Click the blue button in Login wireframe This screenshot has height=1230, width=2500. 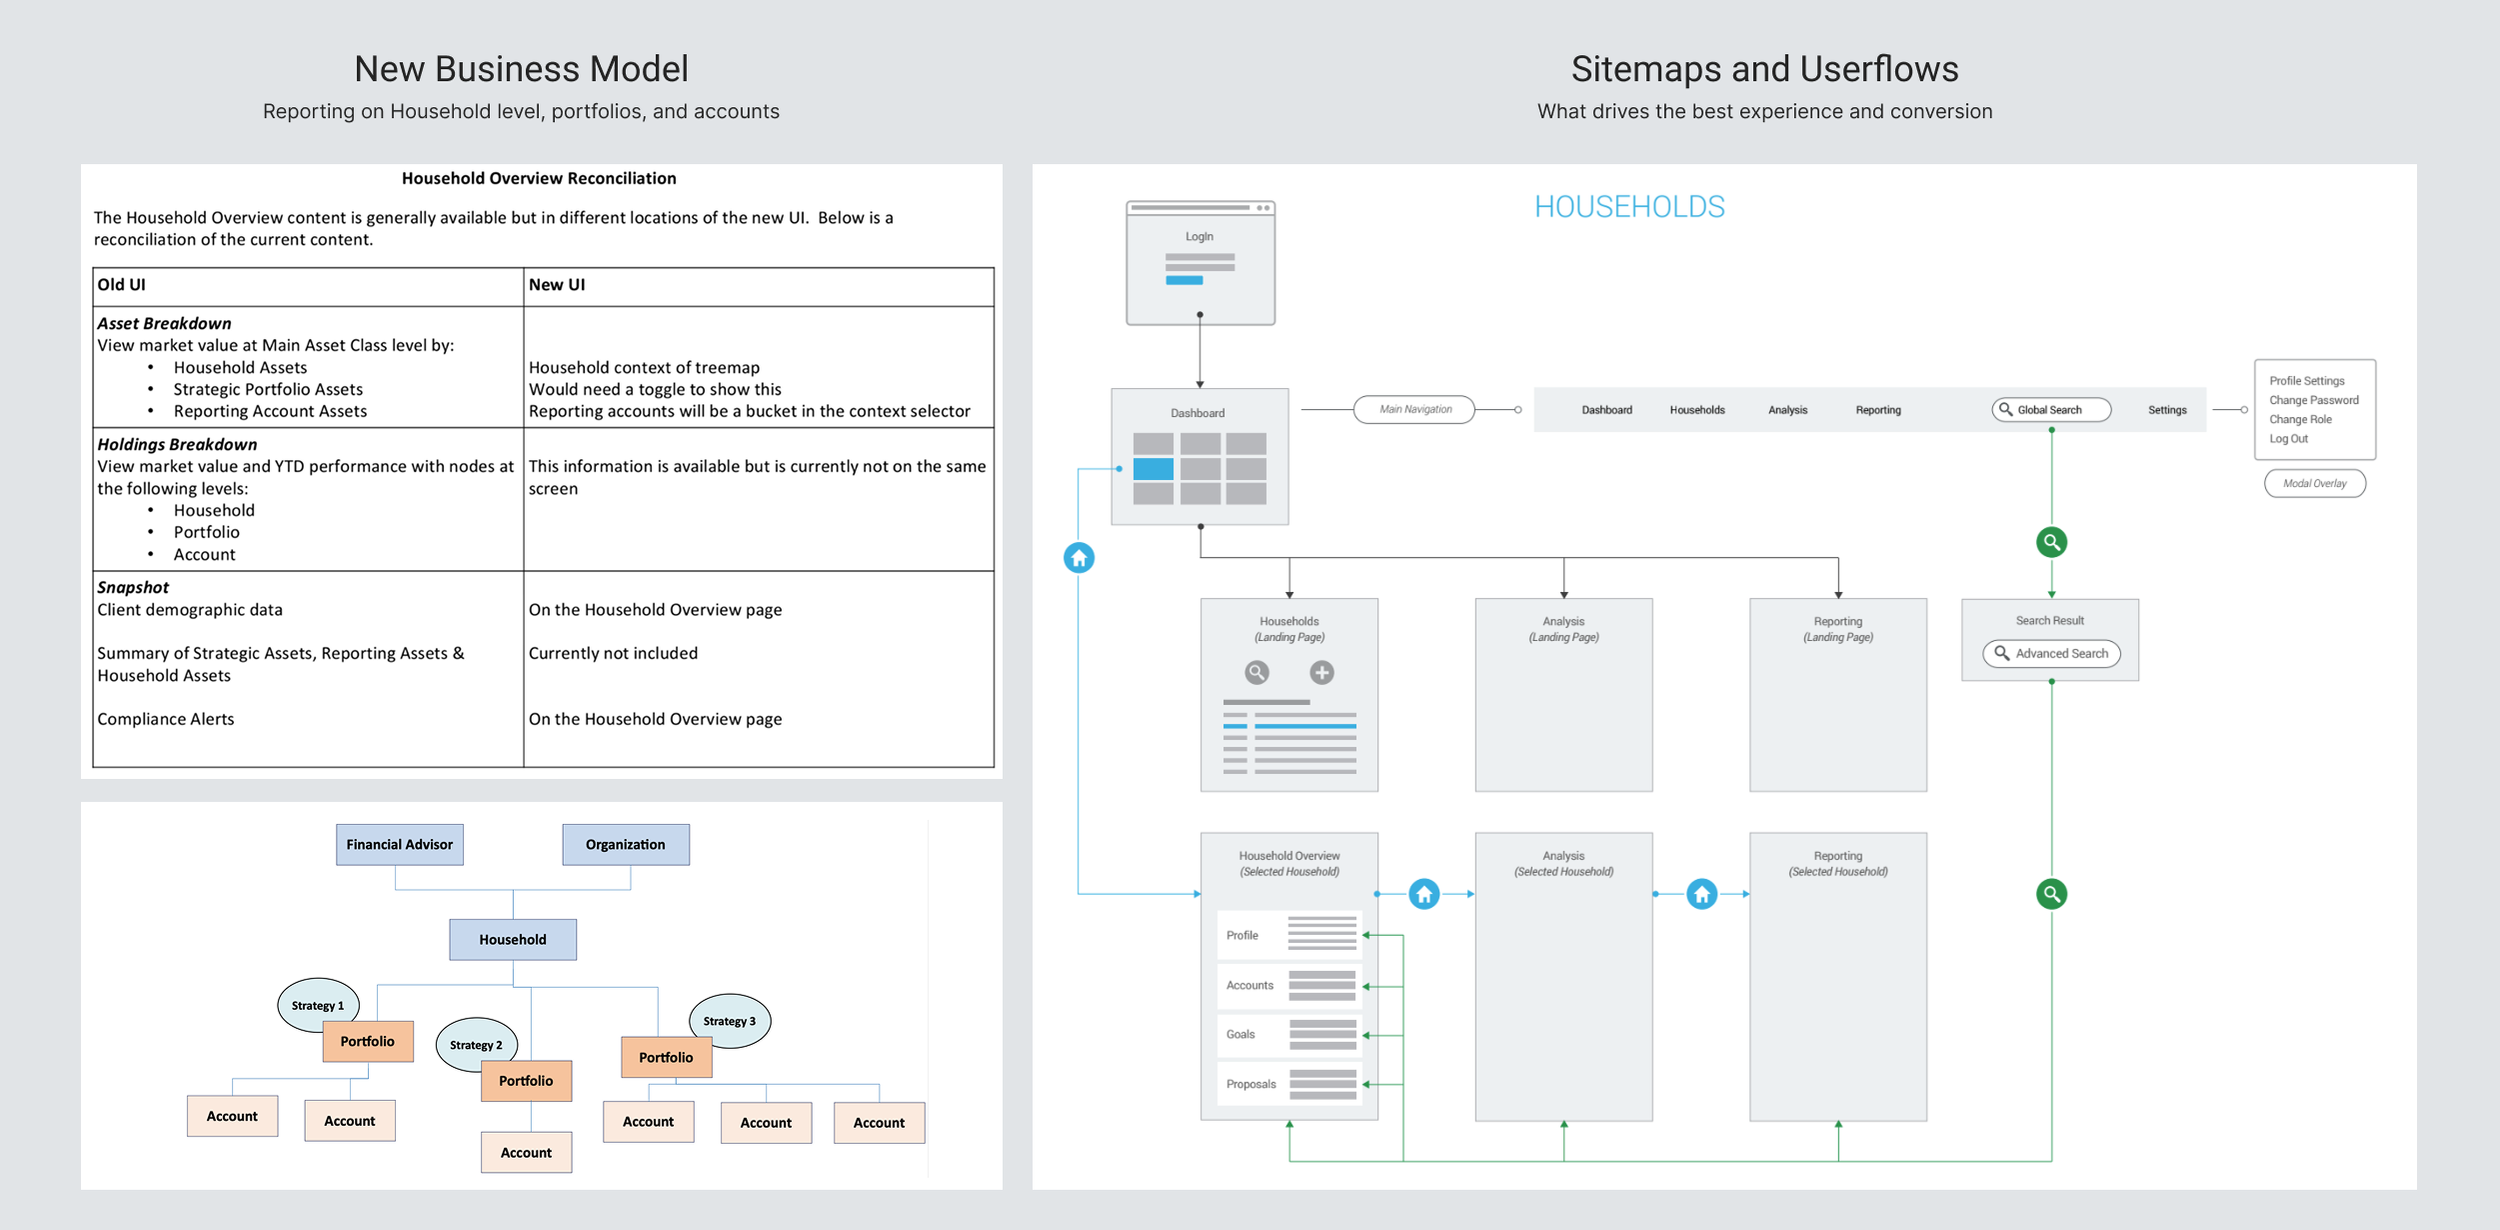click(x=1184, y=280)
